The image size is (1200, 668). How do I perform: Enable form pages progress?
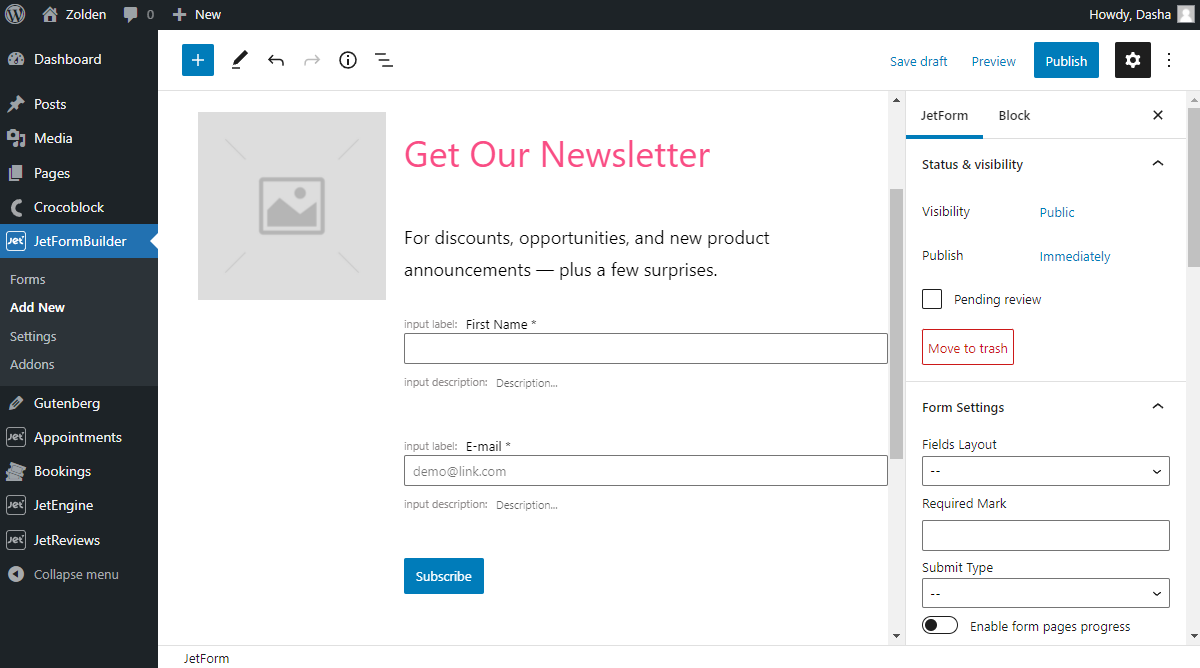(939, 624)
